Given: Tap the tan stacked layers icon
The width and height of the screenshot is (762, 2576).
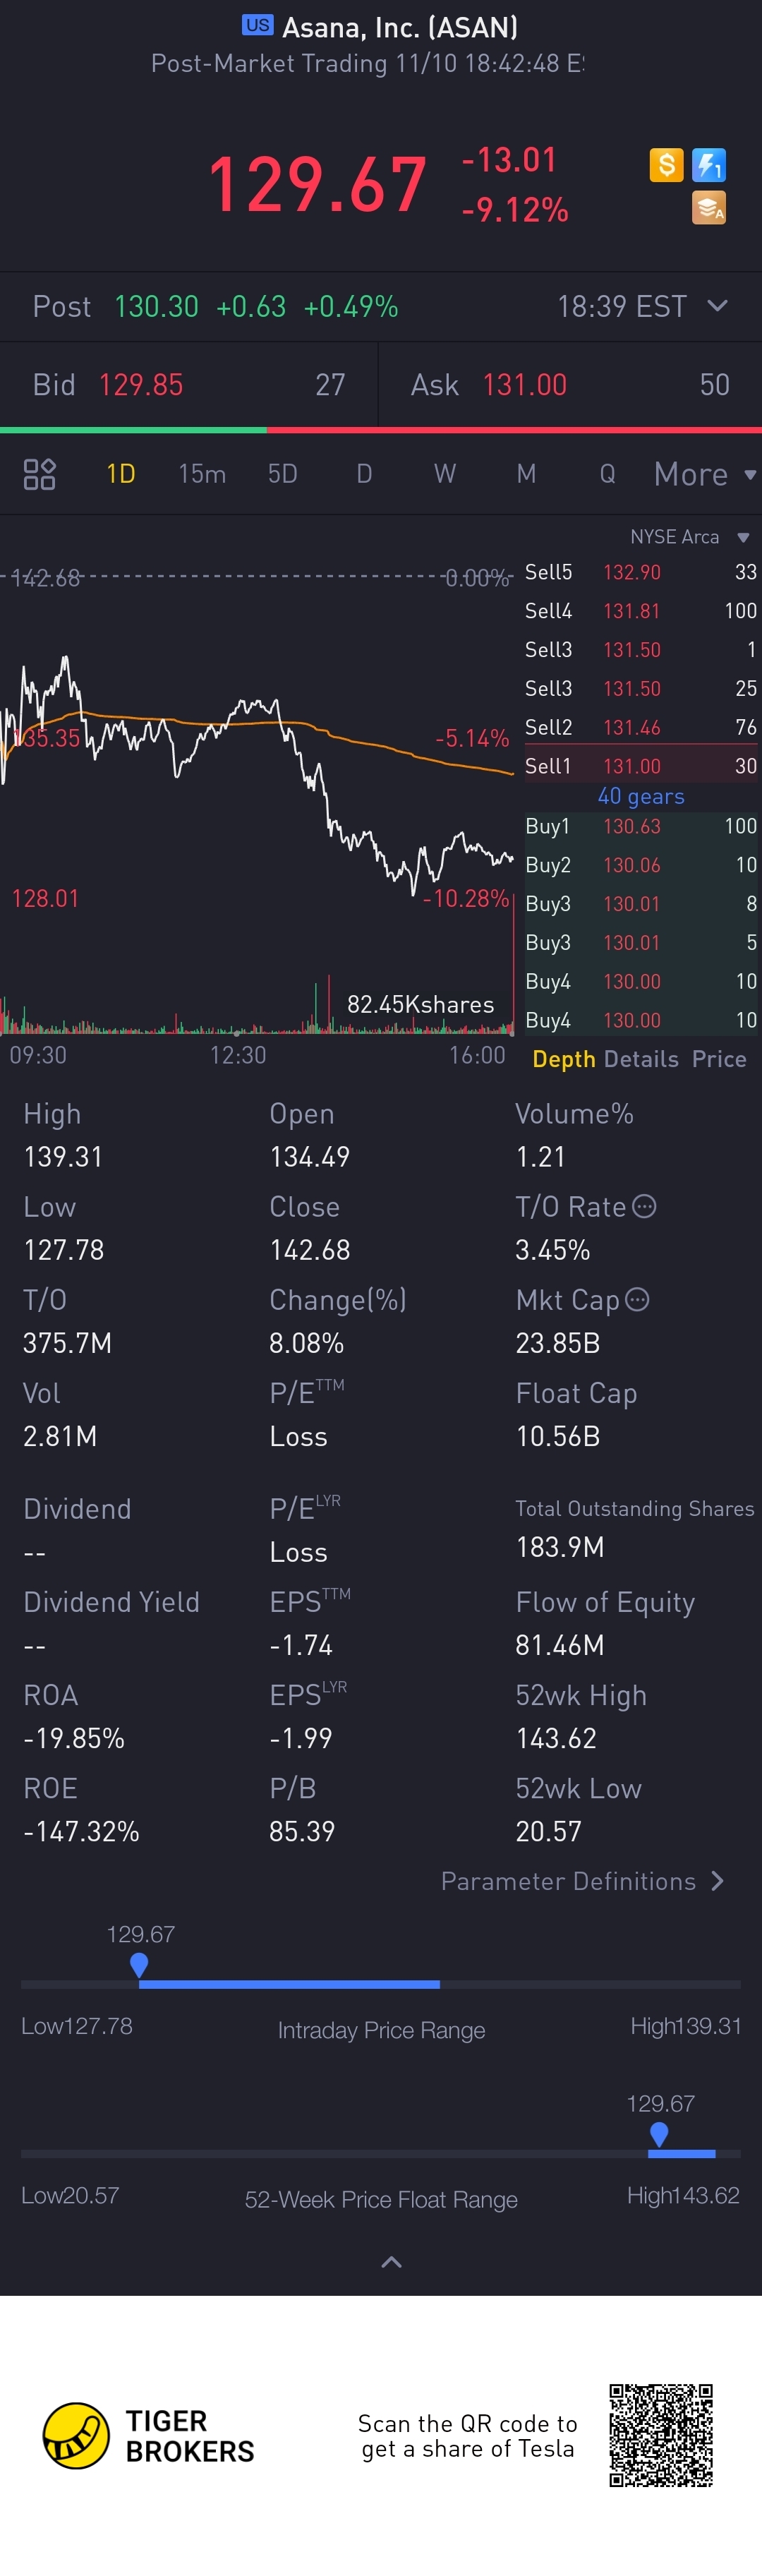Looking at the screenshot, I should click(x=709, y=208).
